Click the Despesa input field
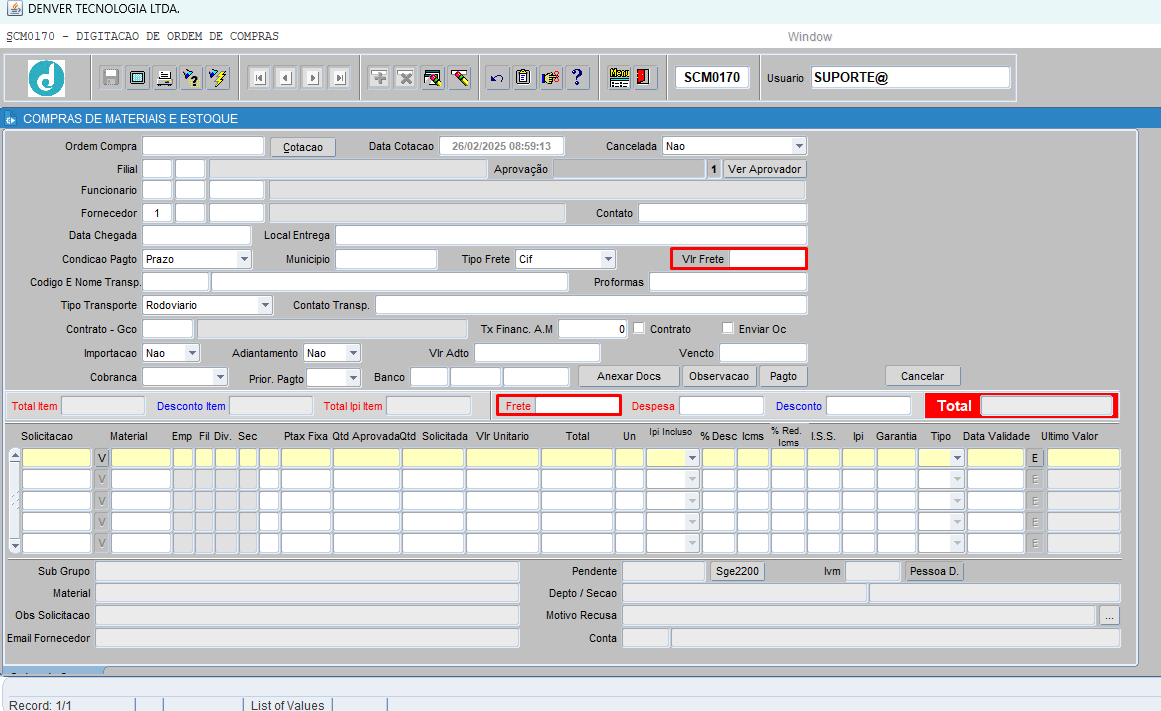The width and height of the screenshot is (1161, 711). (721, 406)
